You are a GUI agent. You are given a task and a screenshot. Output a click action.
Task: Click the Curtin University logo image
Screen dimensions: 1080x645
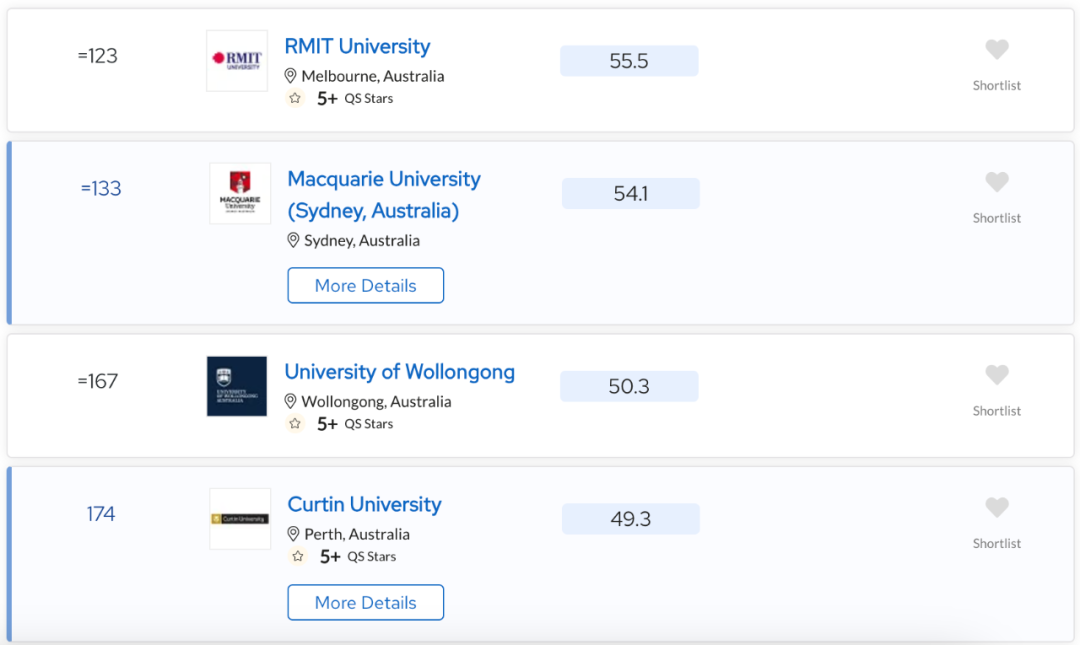click(x=240, y=519)
